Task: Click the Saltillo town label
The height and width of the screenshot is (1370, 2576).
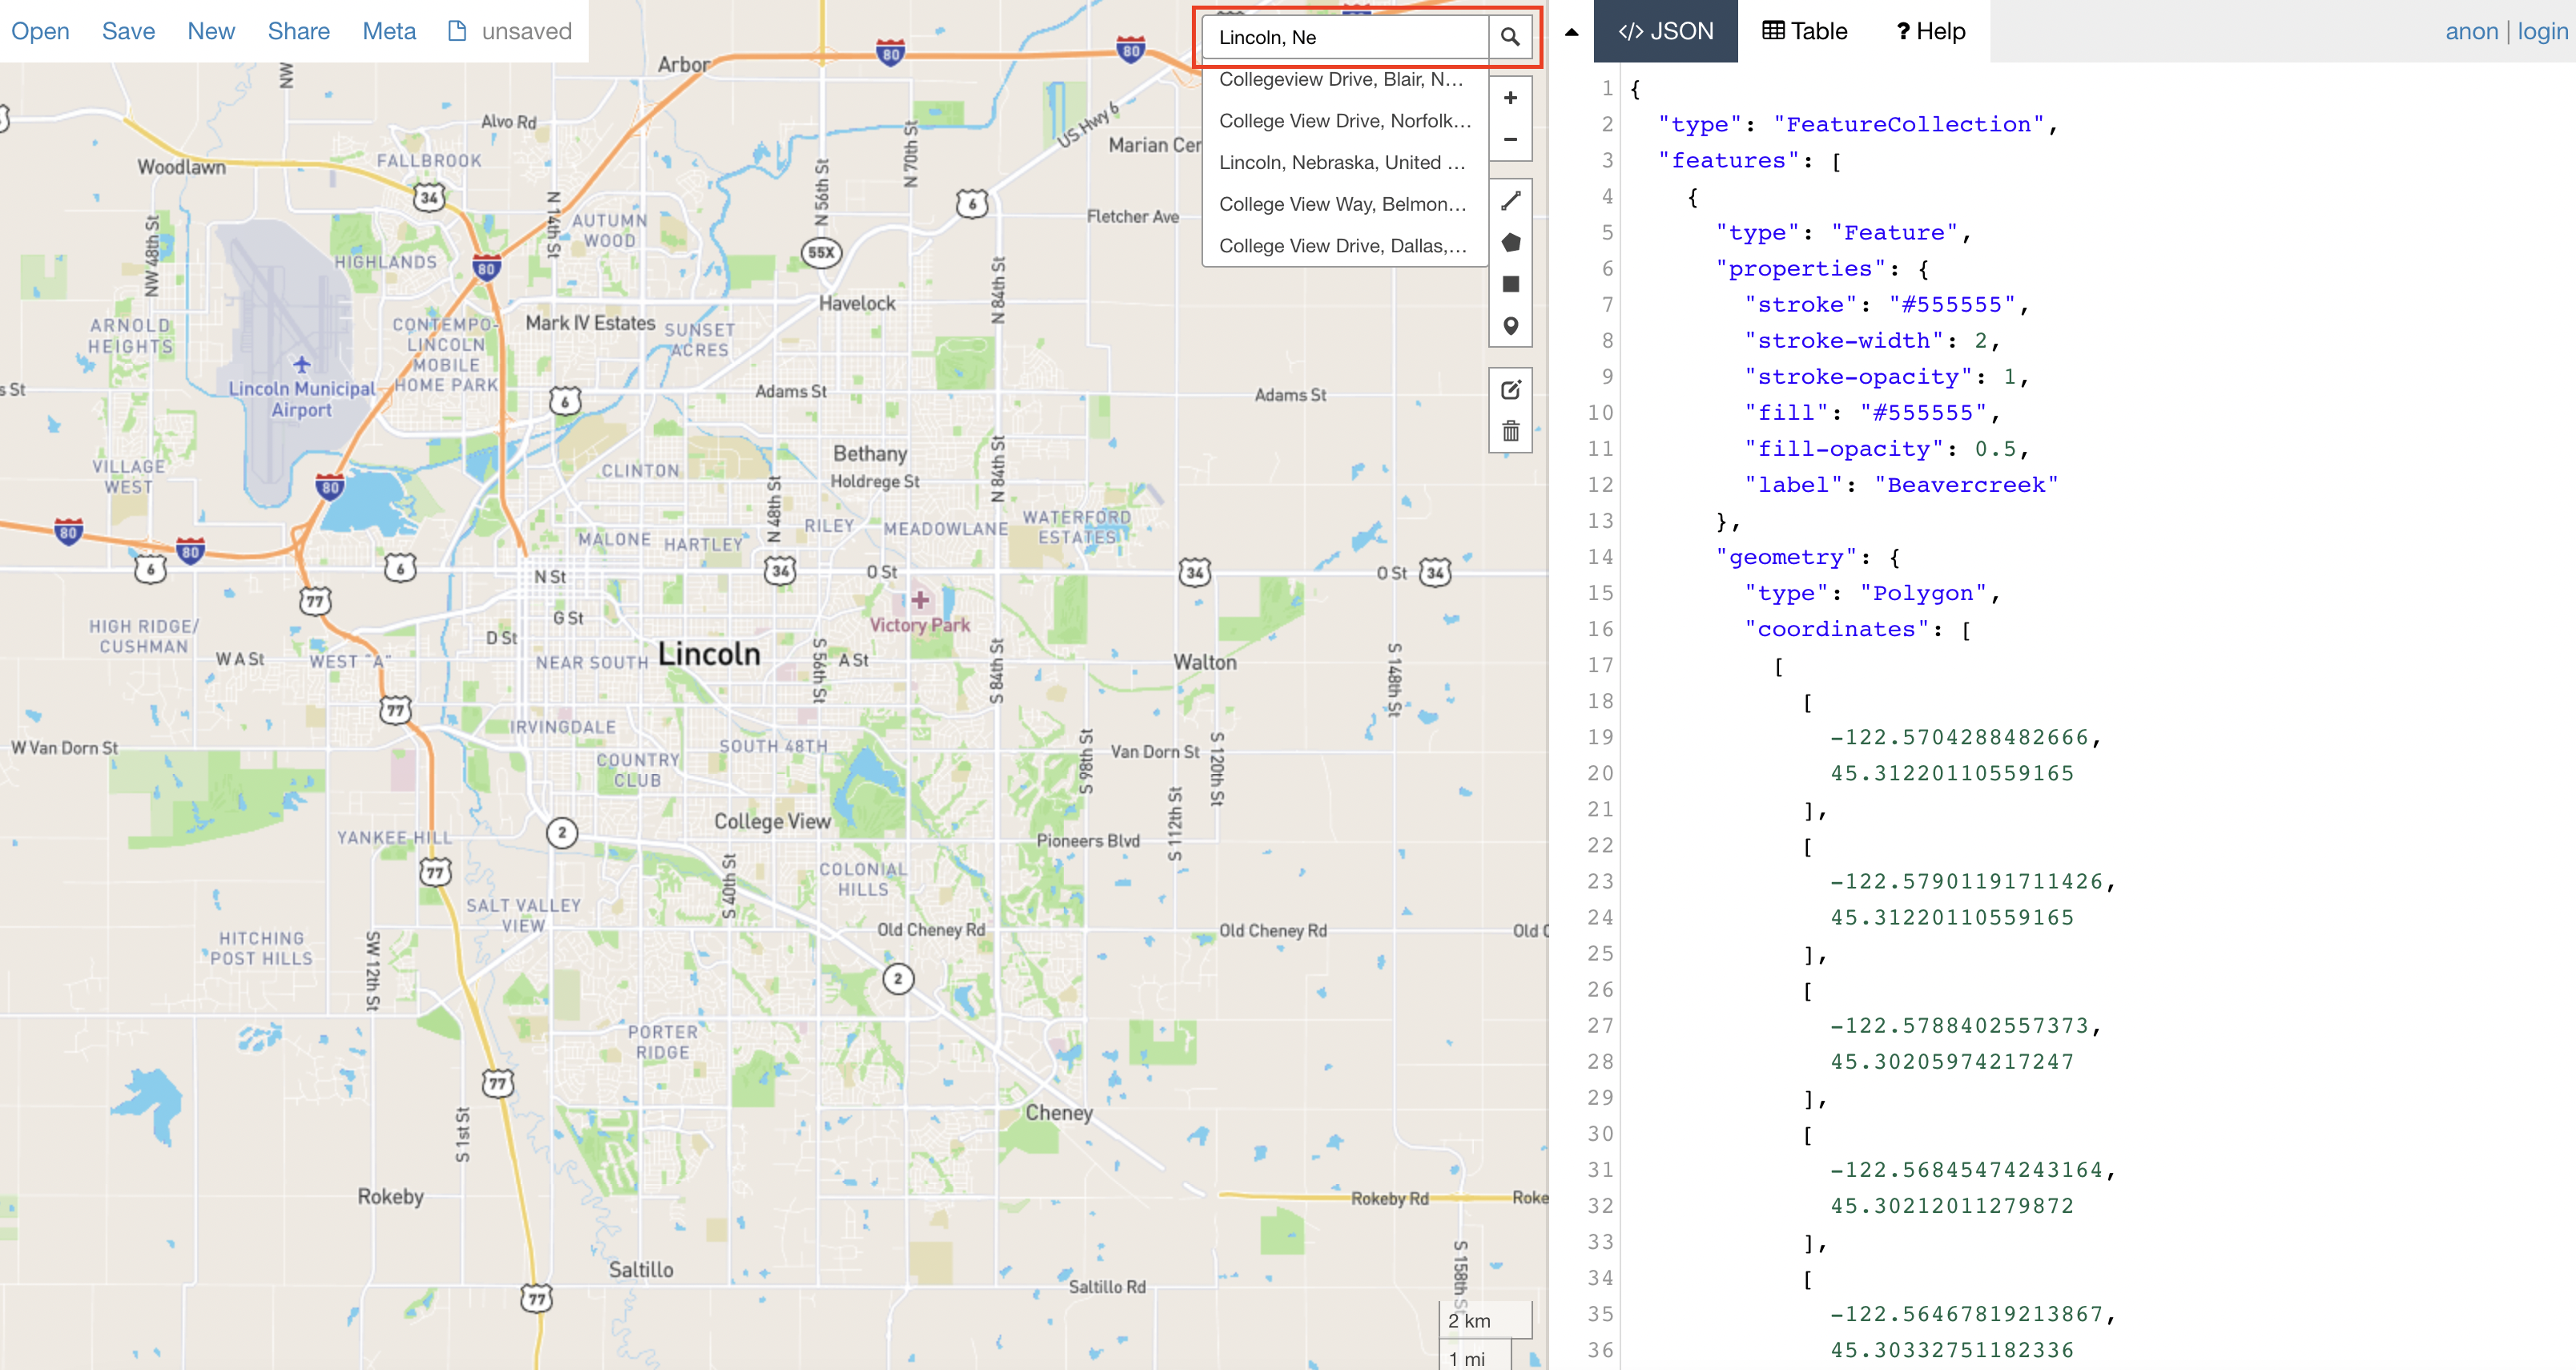Action: 641,1269
